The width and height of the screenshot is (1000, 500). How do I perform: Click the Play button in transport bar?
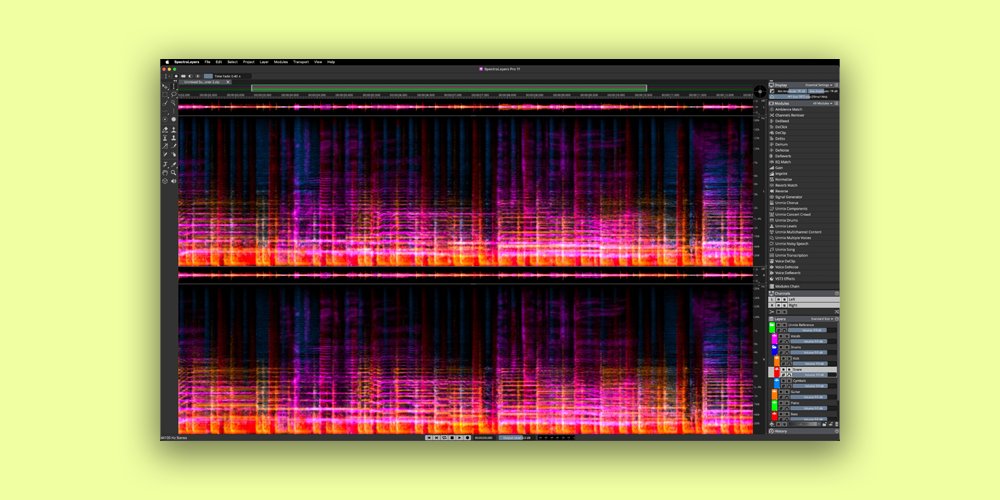(x=460, y=438)
